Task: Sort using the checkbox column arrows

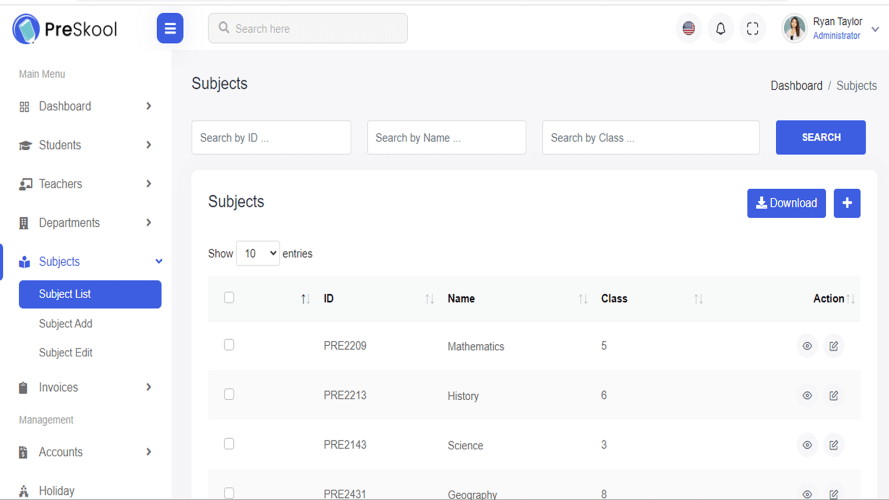Action: tap(305, 299)
